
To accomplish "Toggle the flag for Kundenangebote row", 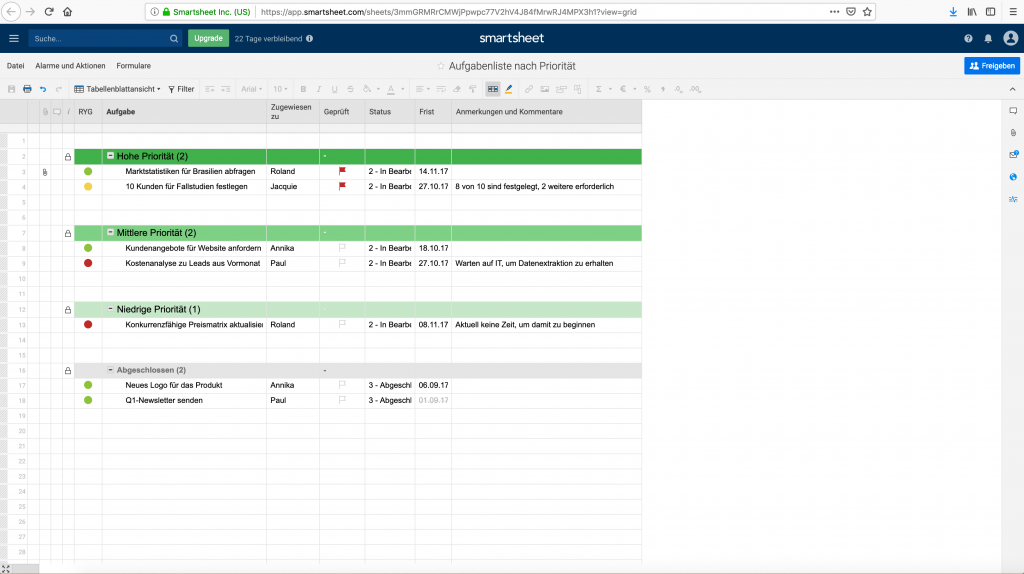I will tap(341, 248).
